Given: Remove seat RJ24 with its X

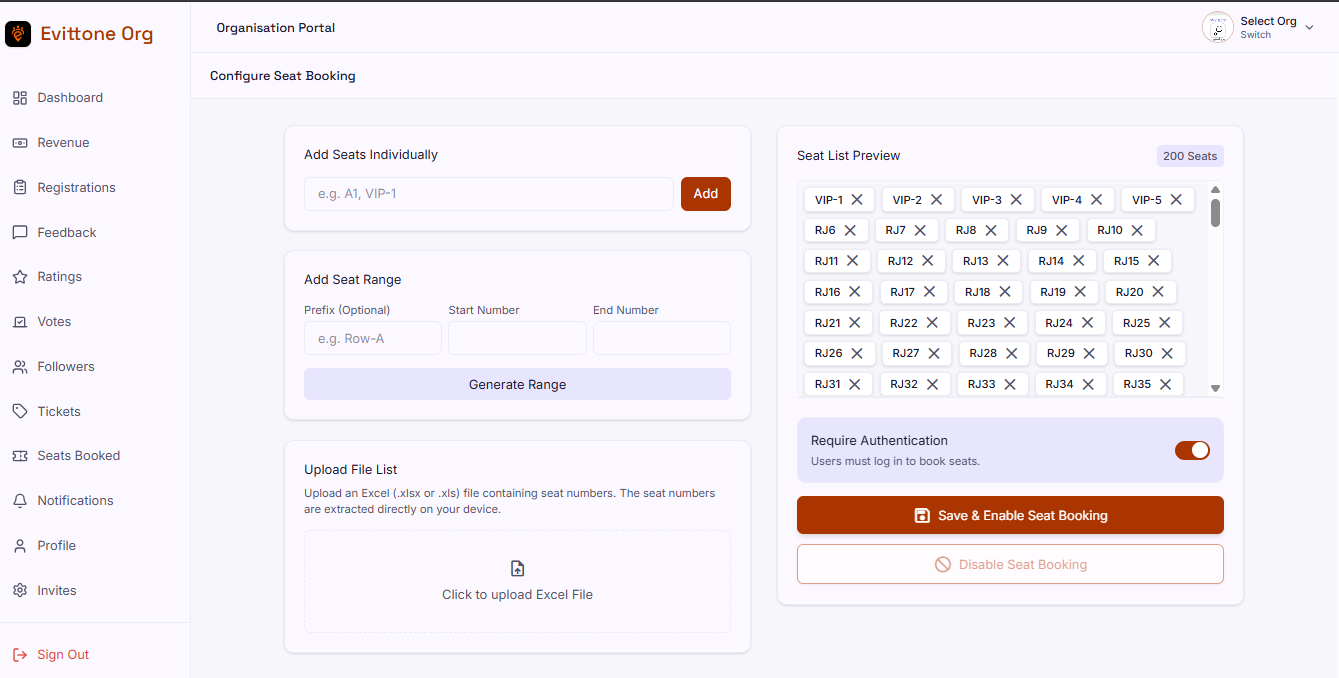Looking at the screenshot, I should click(x=1087, y=323).
